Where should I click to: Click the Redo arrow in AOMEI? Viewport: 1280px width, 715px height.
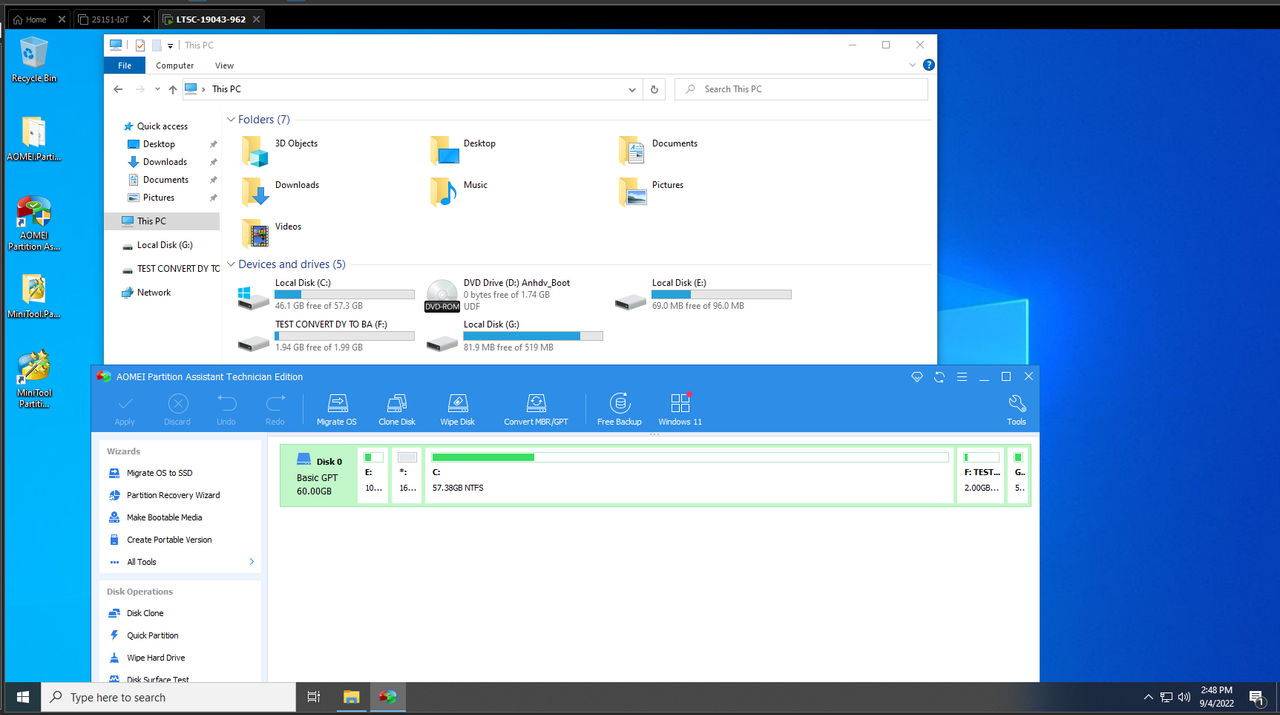[275, 409]
